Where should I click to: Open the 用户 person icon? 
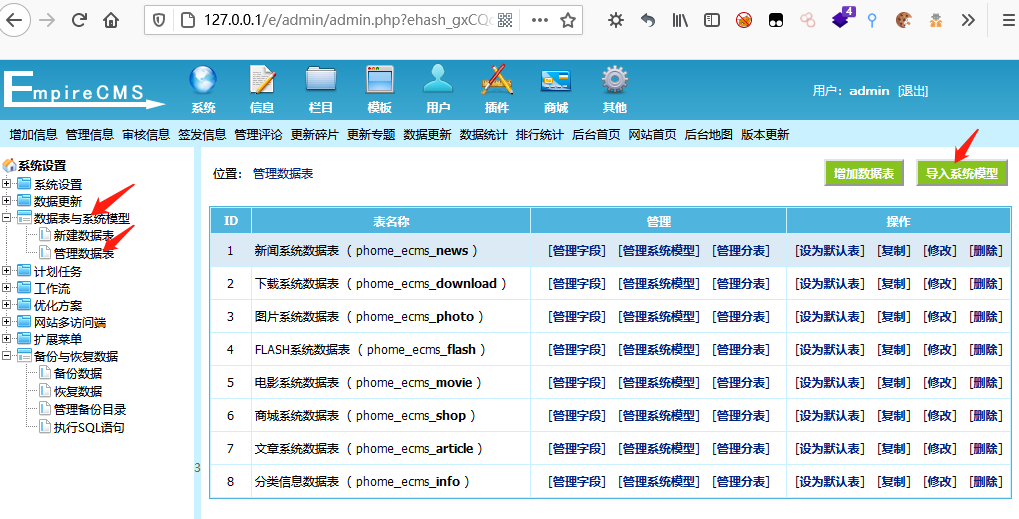[x=438, y=81]
